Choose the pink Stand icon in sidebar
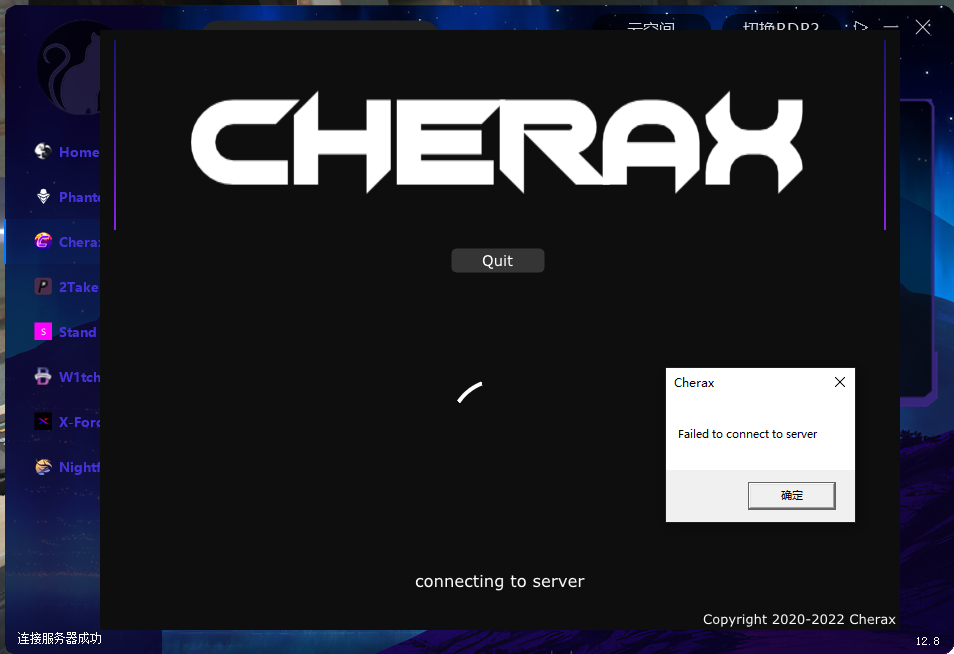954x654 pixels. (43, 332)
